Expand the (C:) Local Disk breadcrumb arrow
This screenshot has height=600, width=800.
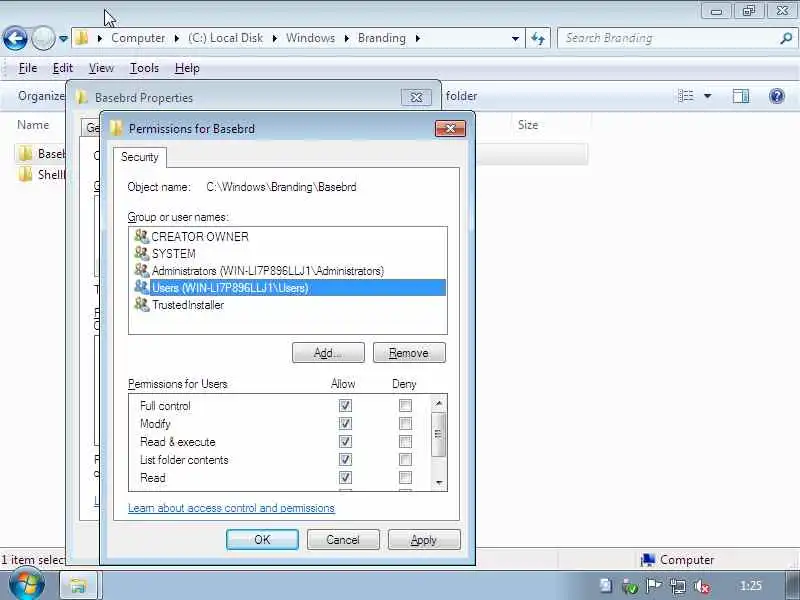[x=275, y=38]
